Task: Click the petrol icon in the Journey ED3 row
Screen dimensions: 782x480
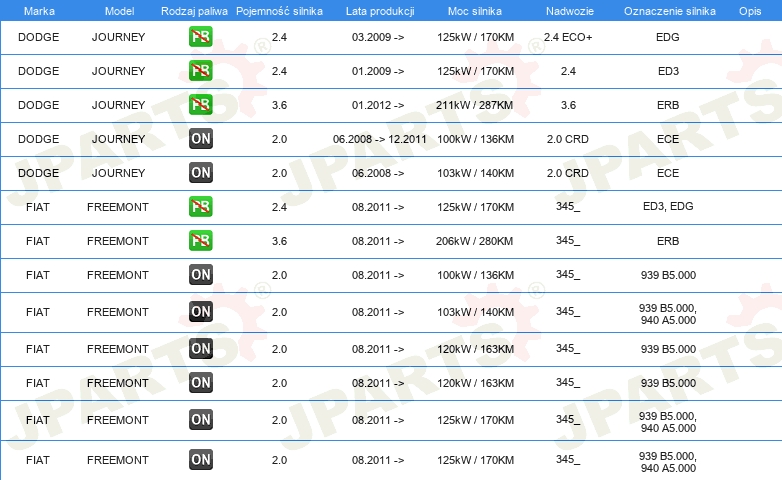Action: (200, 70)
